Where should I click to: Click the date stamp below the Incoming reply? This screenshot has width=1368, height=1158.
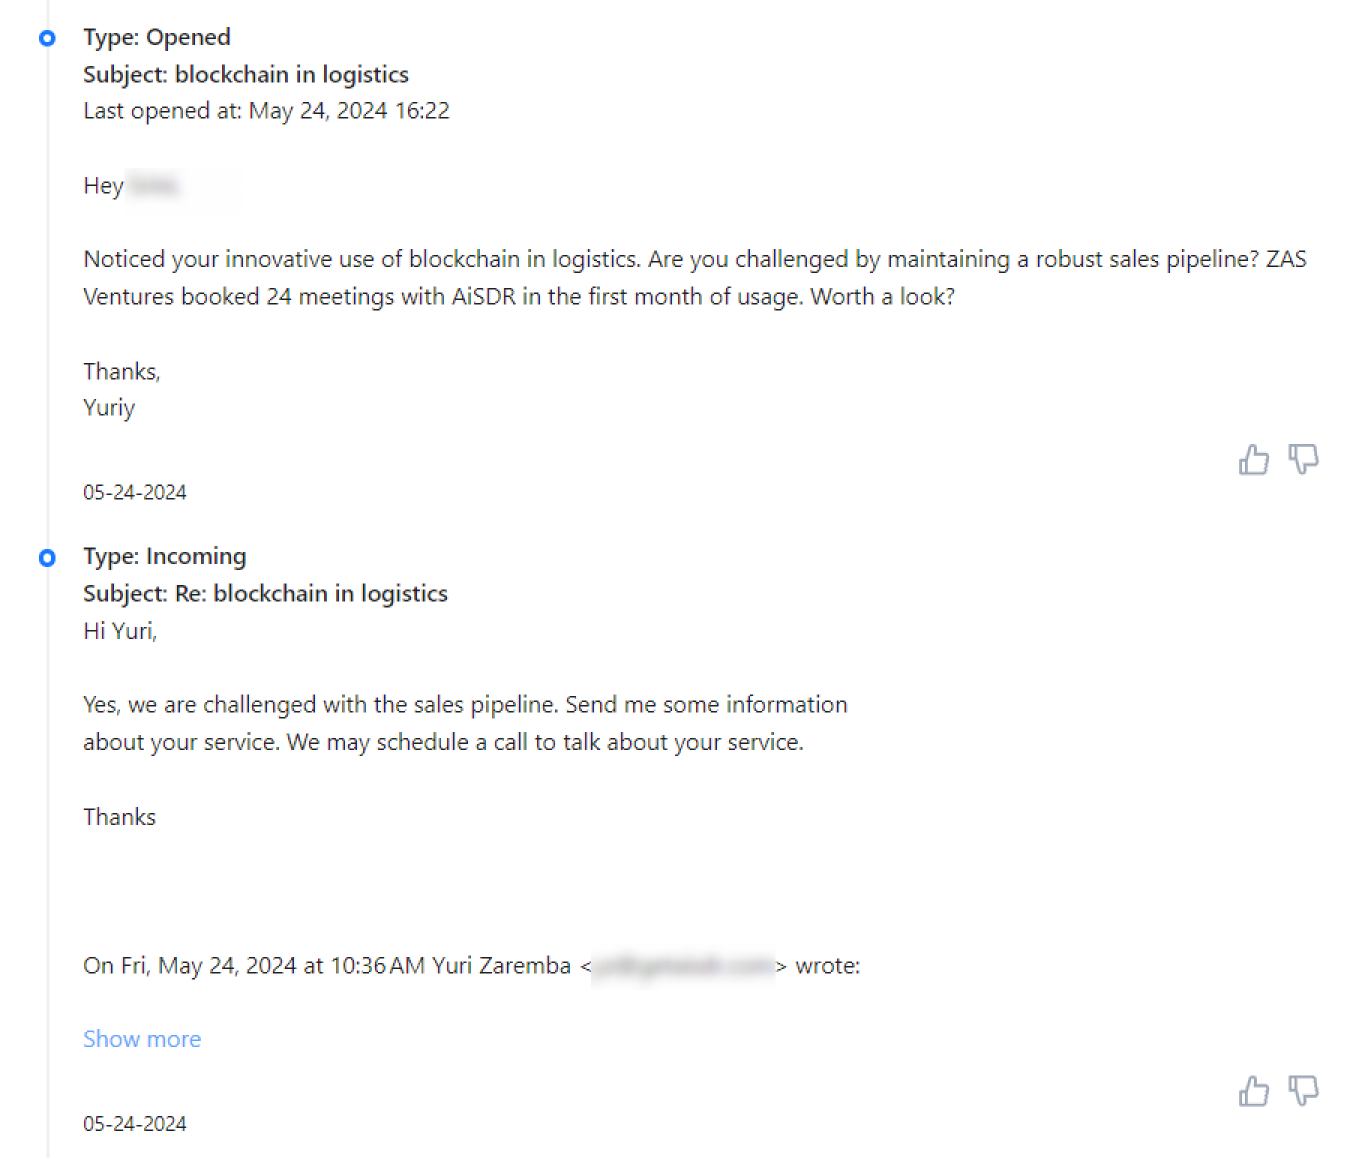pos(135,1124)
